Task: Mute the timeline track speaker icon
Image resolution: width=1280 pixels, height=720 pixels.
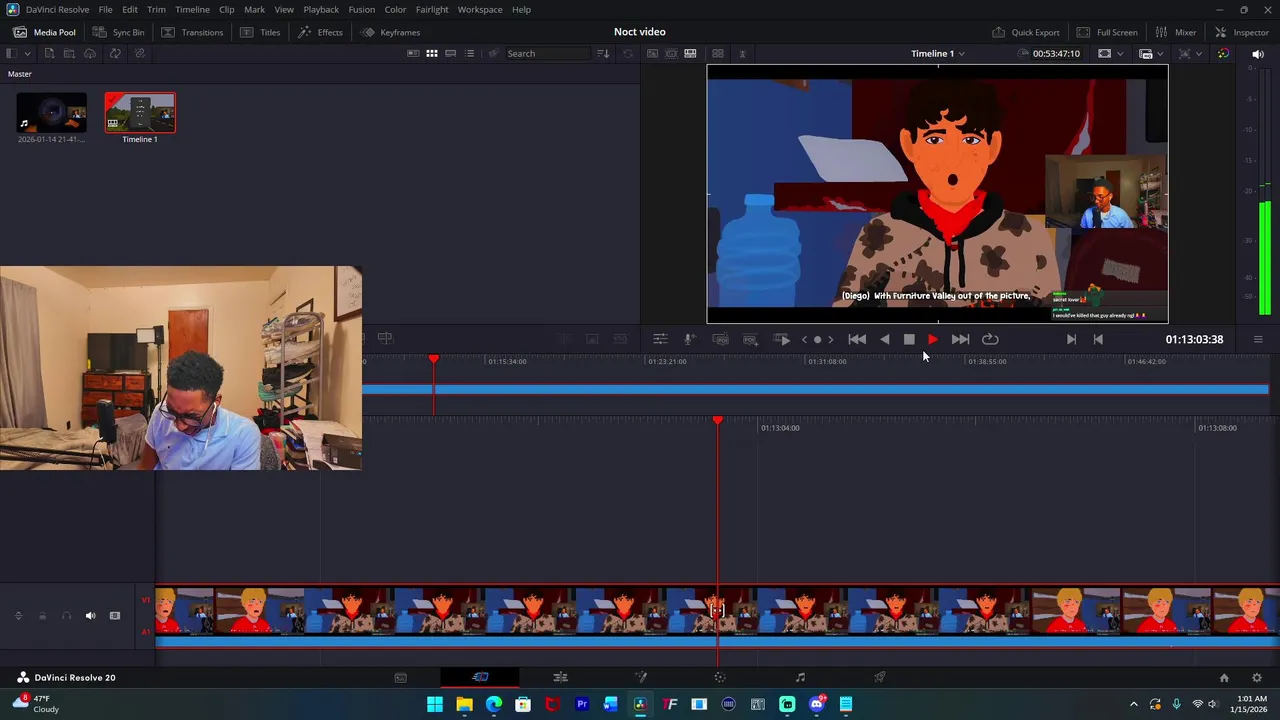Action: pyautogui.click(x=90, y=616)
